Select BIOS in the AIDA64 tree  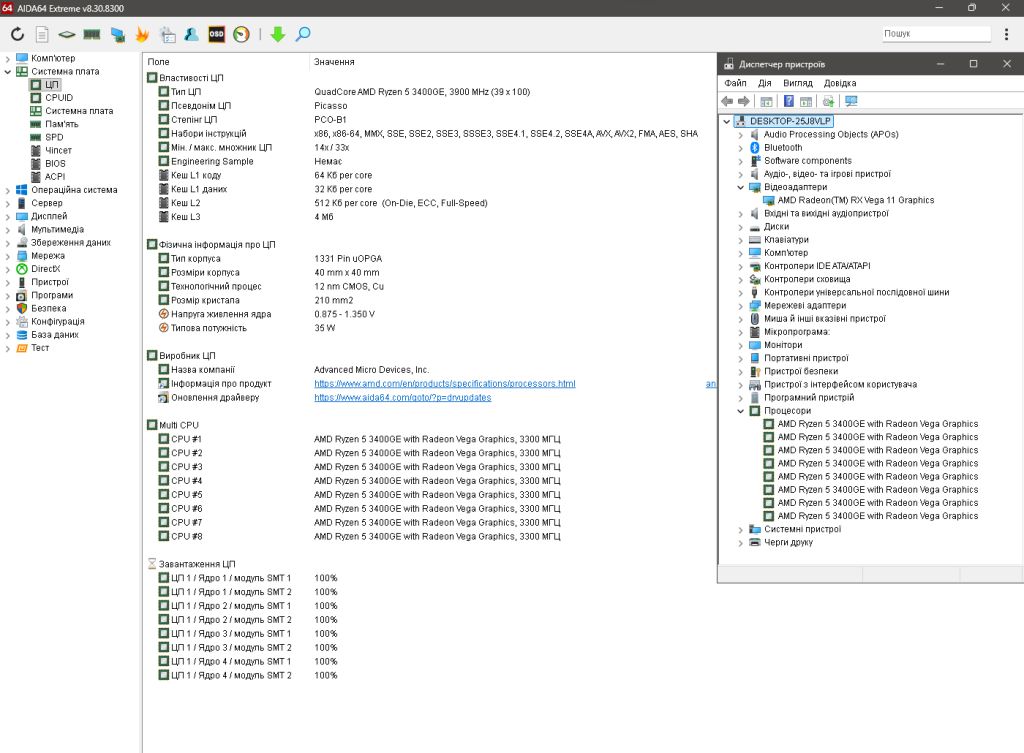(55, 163)
